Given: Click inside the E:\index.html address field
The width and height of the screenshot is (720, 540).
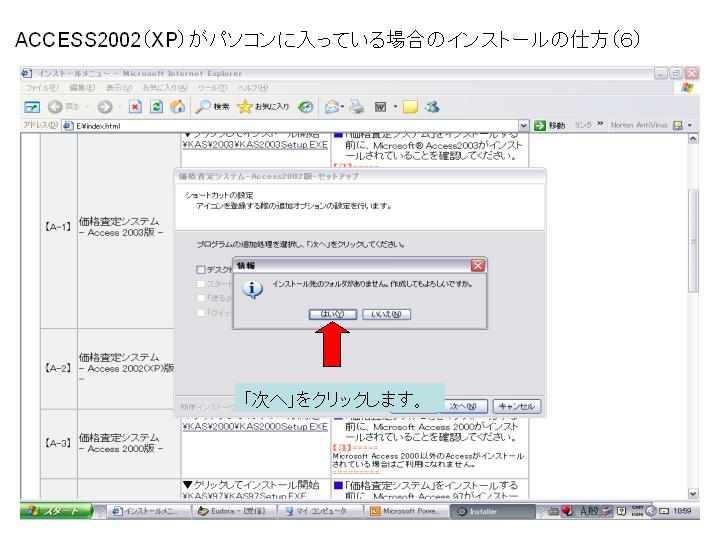Looking at the screenshot, I should tap(294, 125).
